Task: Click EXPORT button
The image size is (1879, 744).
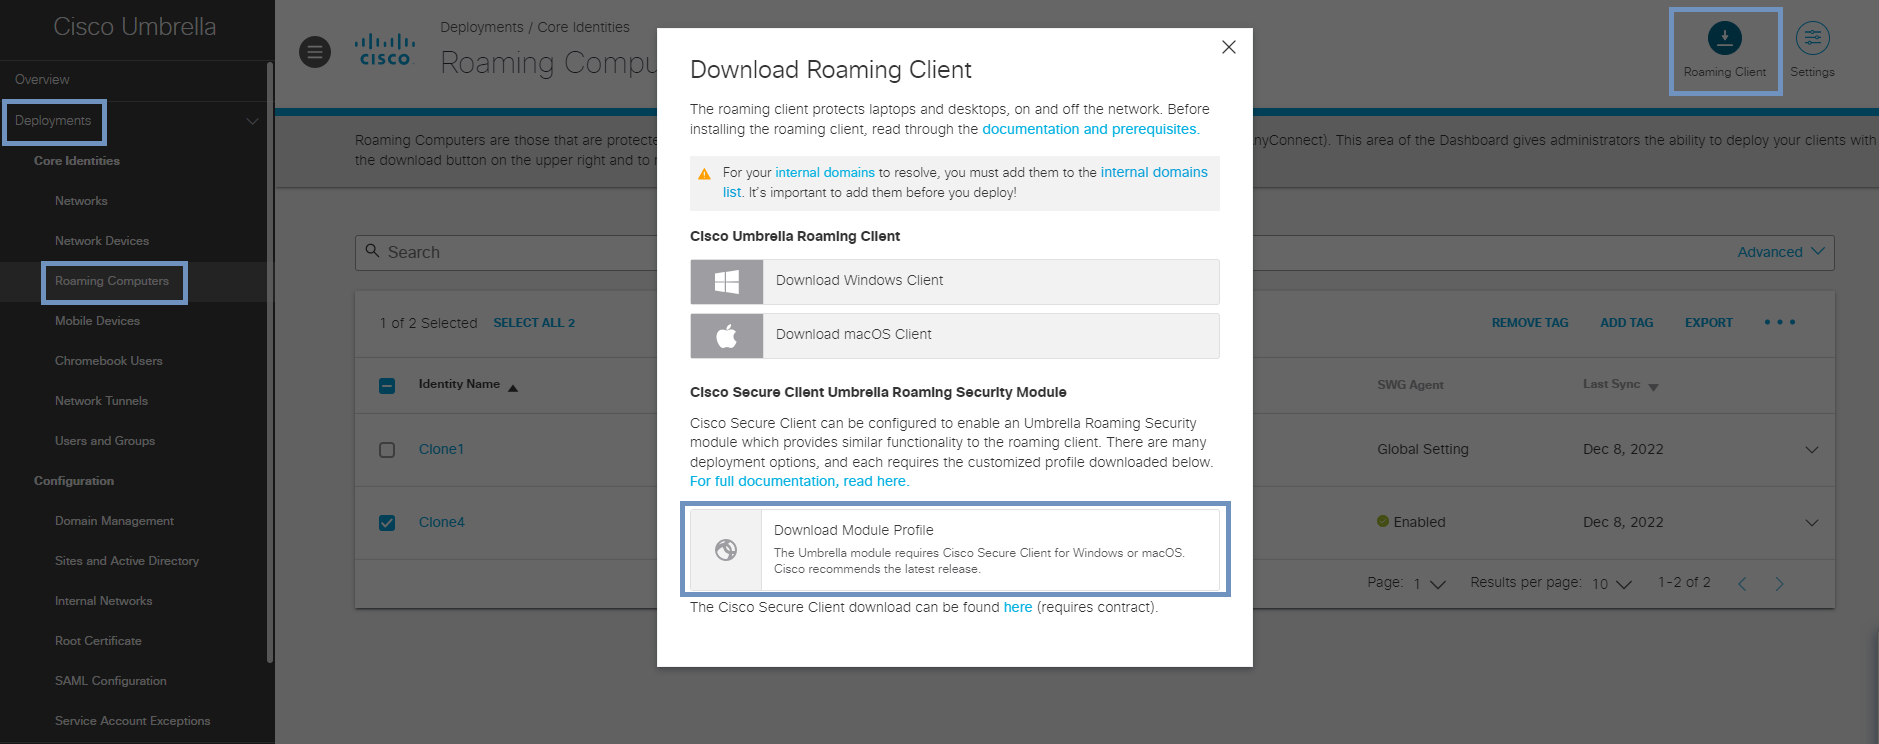Action: pyautogui.click(x=1708, y=323)
